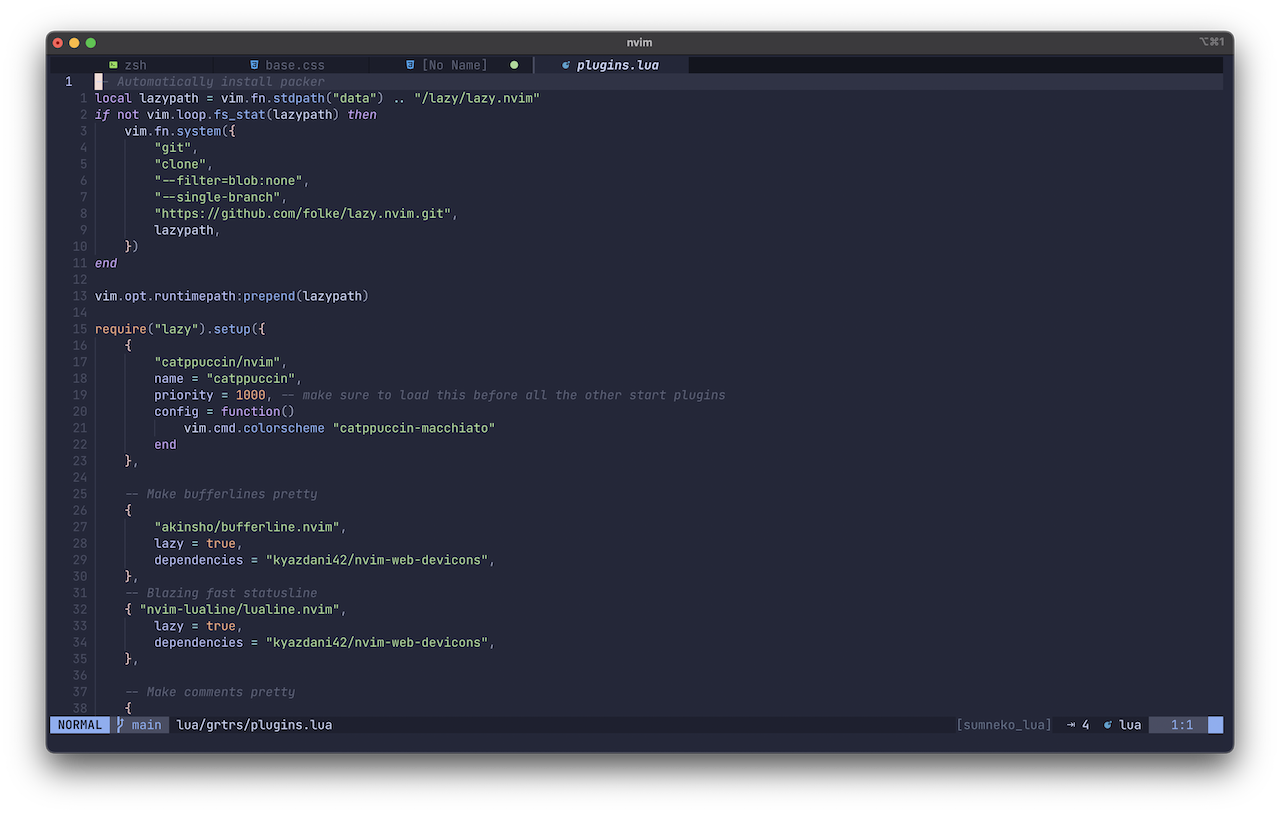Viewport: 1280px width, 814px height.
Task: Click the Lua filetype icon in the statusline
Action: (1107, 725)
